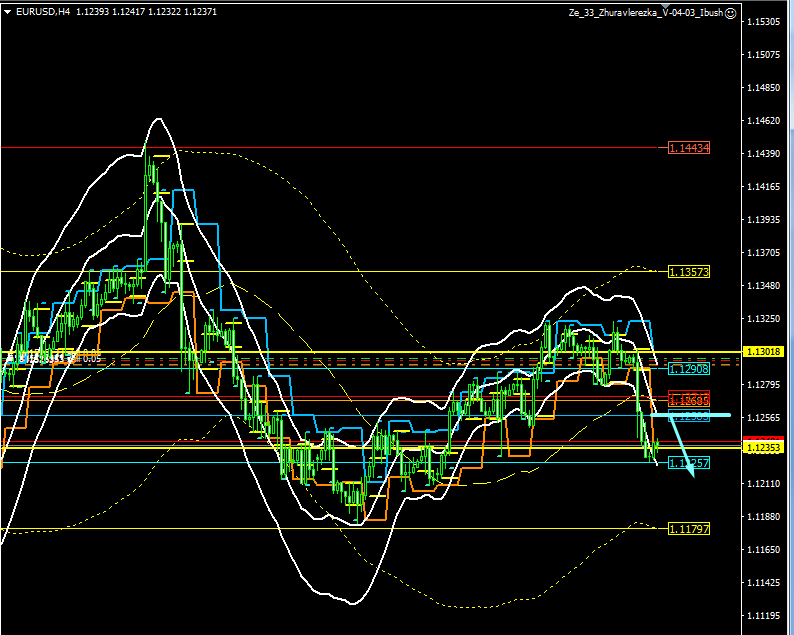Click the chart shift triangle marker at top
Screen dimensions: 794x635
[665, 5]
